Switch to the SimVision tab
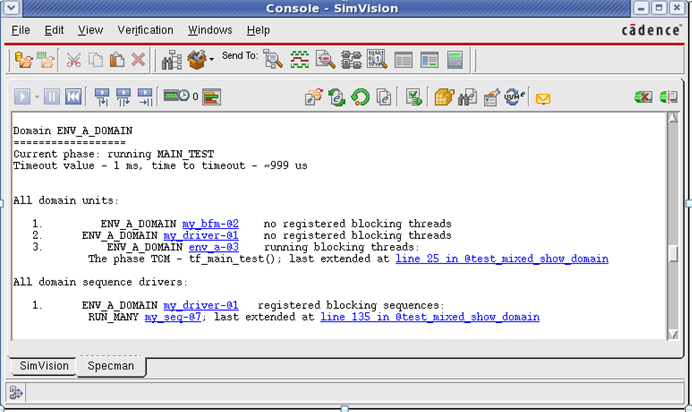The width and height of the screenshot is (692, 412). click(x=44, y=366)
